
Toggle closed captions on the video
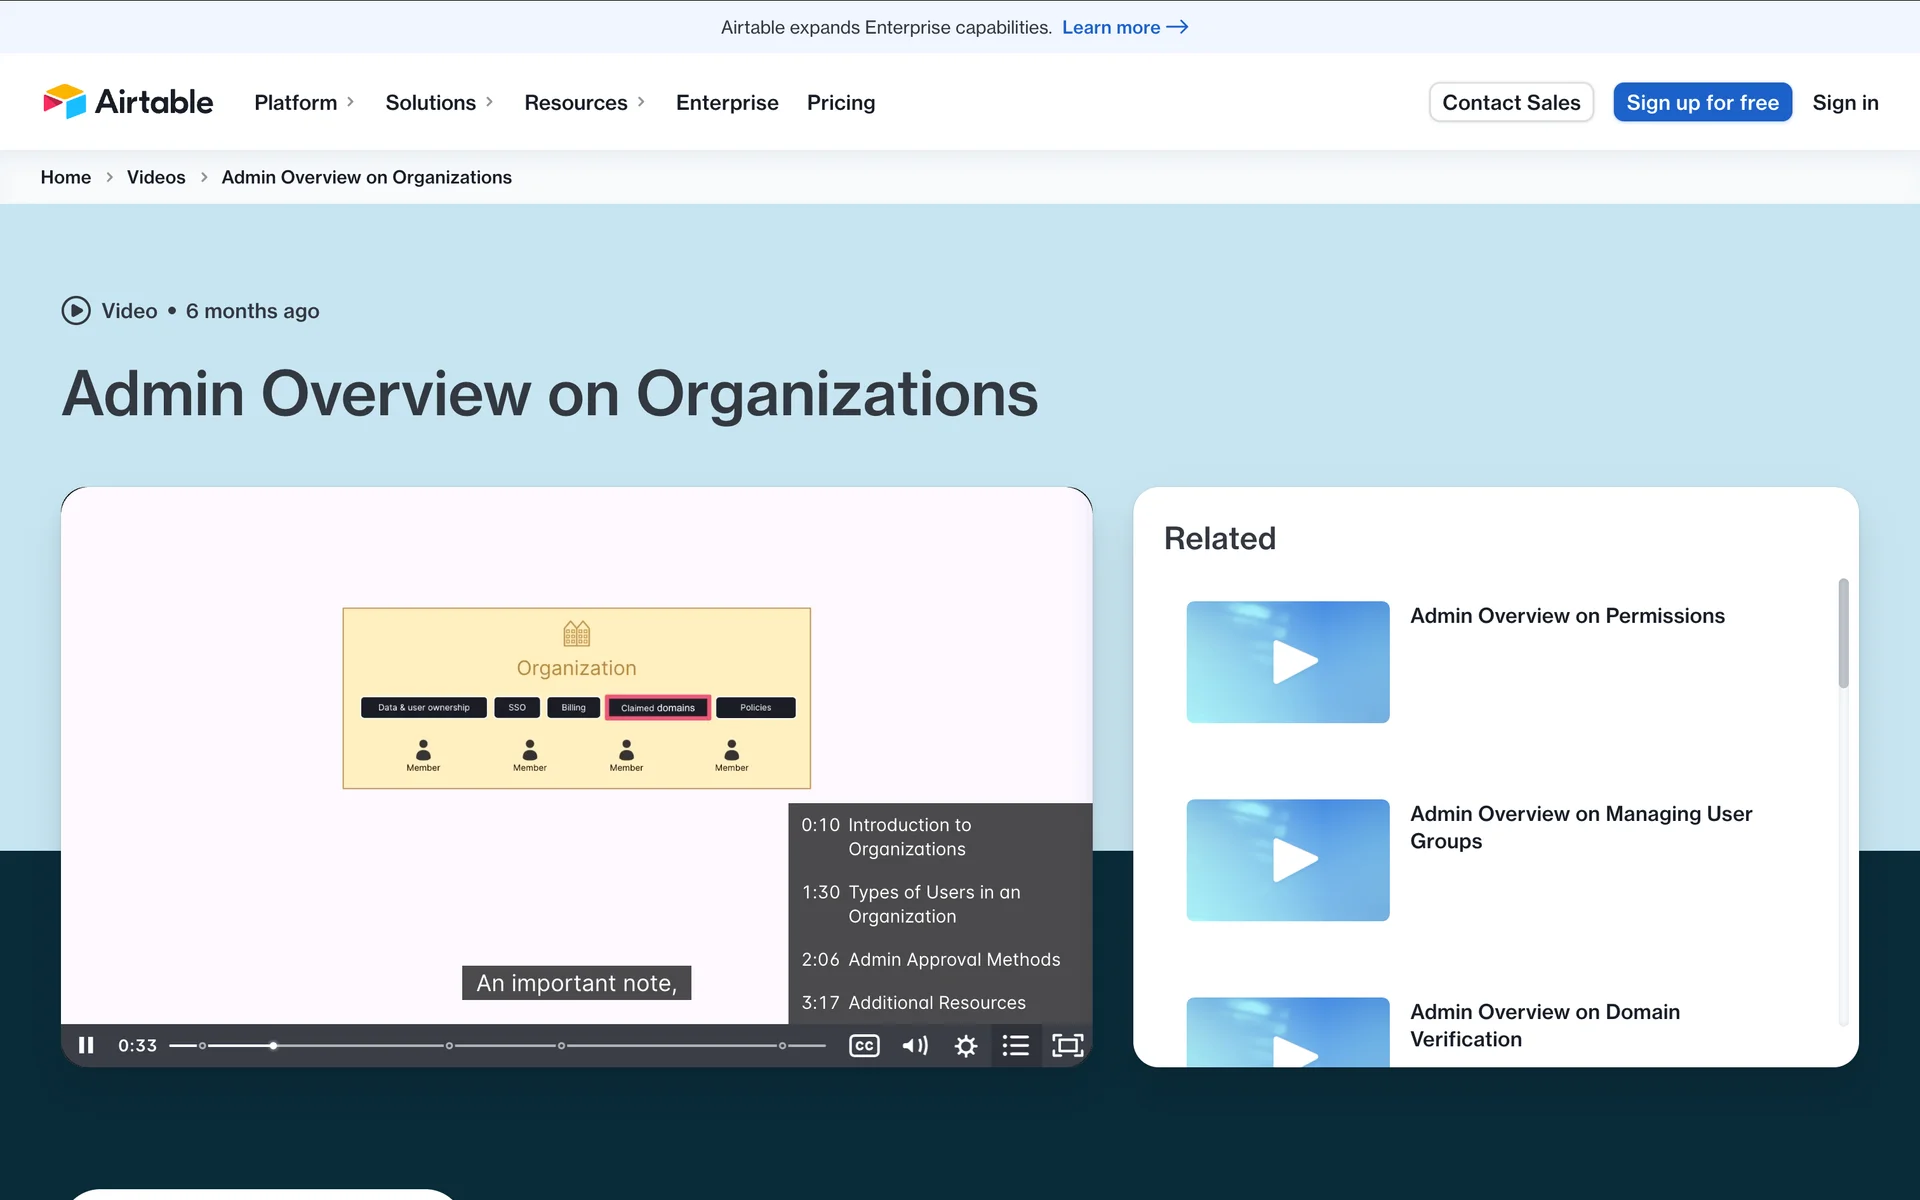864,1045
